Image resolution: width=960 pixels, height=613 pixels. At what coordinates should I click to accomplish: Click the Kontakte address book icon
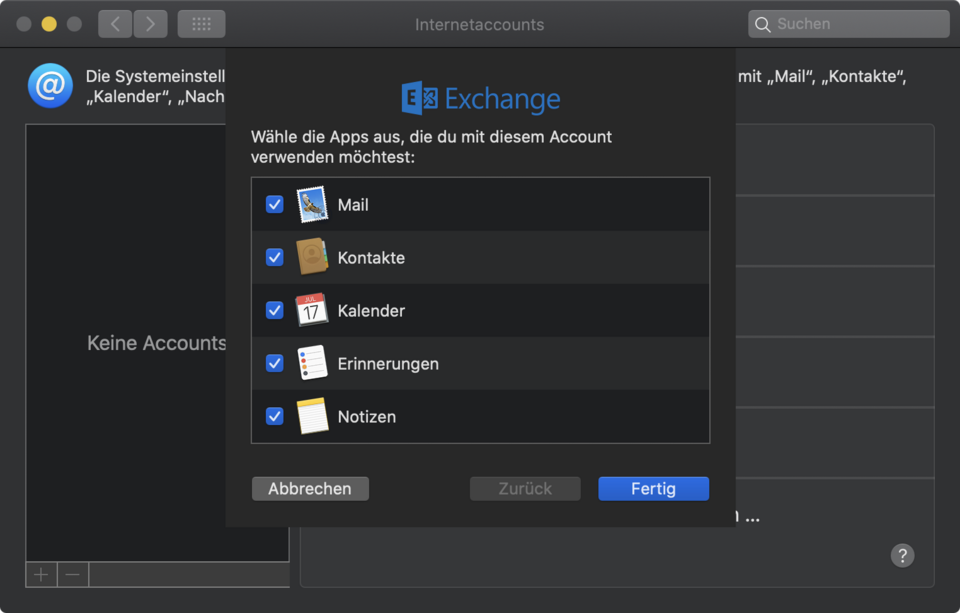[x=312, y=258]
